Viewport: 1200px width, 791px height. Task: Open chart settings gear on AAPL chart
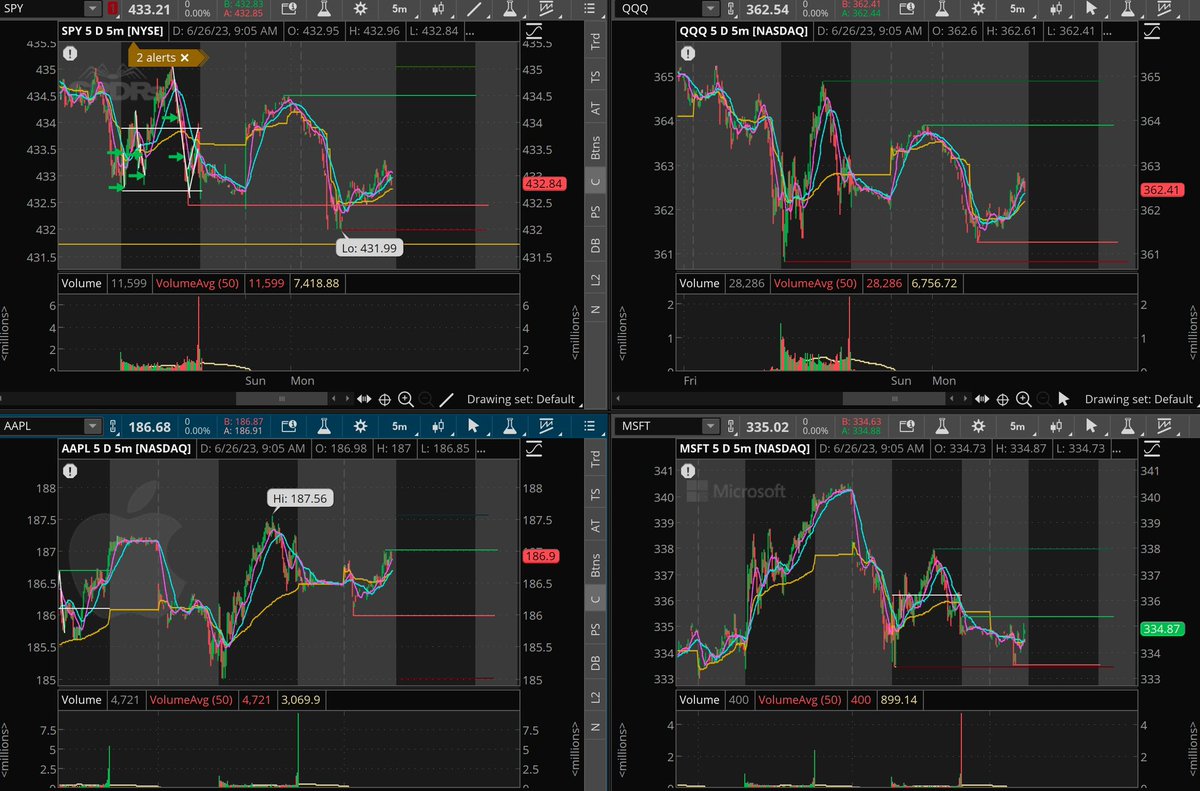(x=360, y=427)
